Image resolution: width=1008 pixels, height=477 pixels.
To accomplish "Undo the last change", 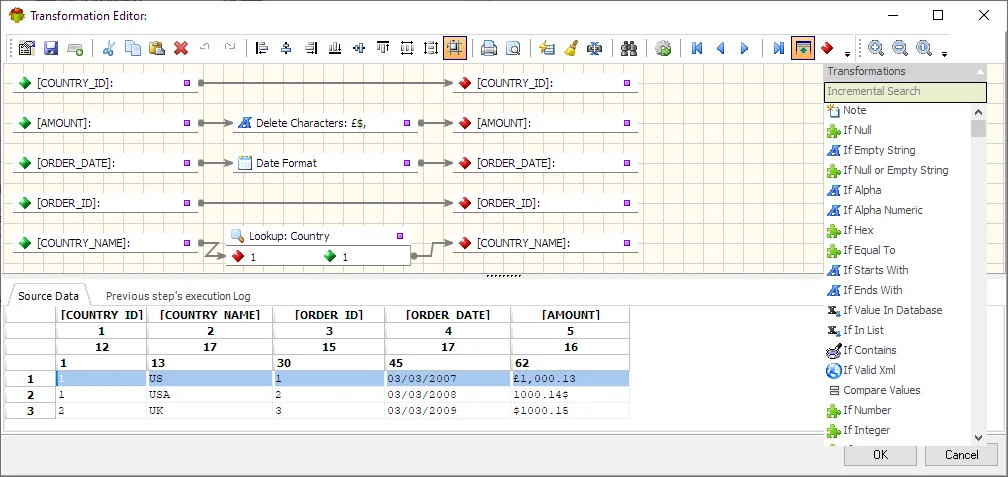I will pyautogui.click(x=205, y=47).
